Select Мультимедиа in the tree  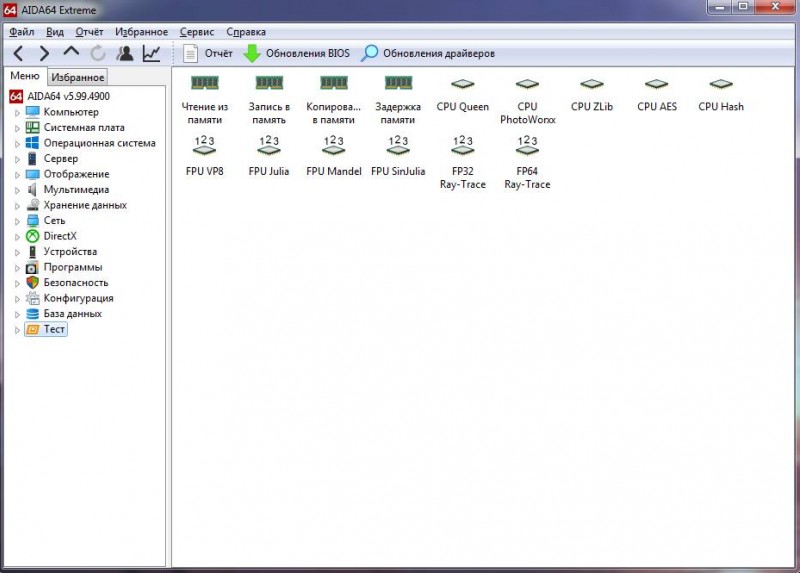(x=67, y=189)
